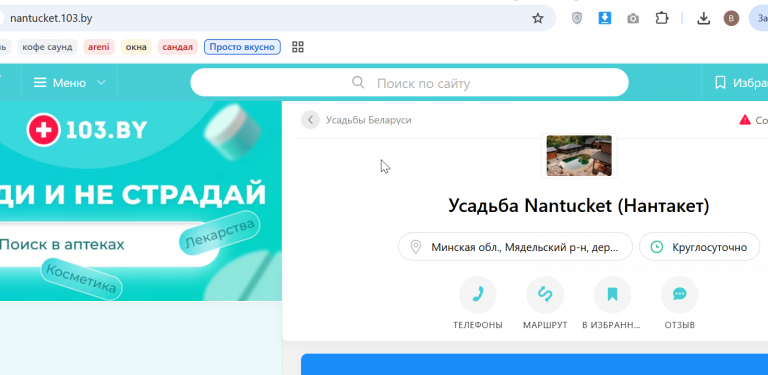
Task: Open the 'сандал' bookmark
Action: tap(177, 47)
